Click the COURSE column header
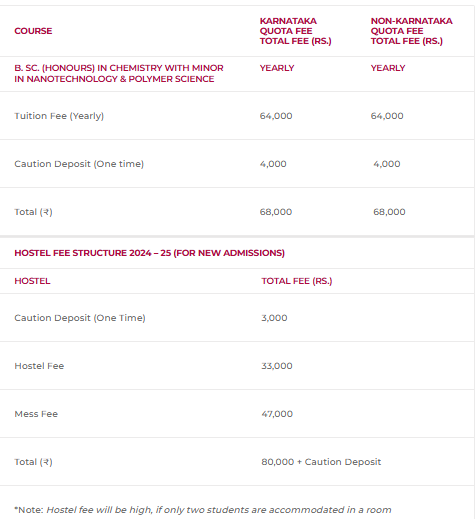This screenshot has width=476, height=519. (33, 31)
